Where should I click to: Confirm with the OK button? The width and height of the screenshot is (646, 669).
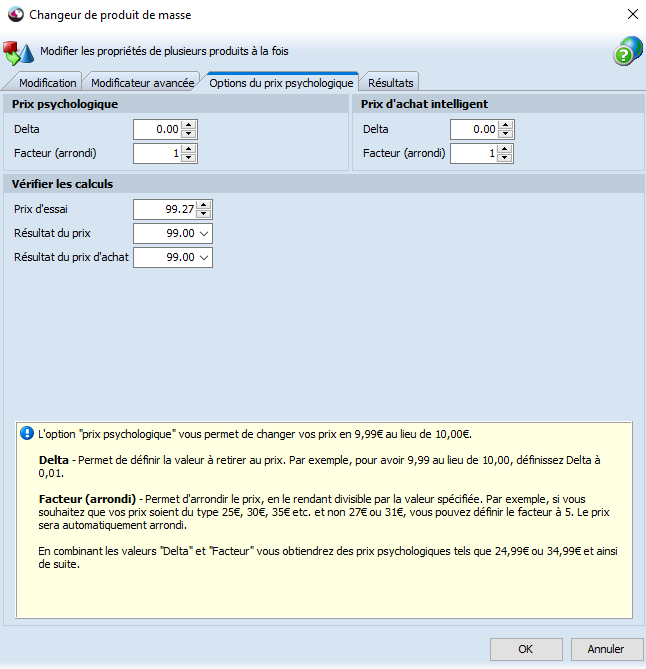click(x=526, y=649)
